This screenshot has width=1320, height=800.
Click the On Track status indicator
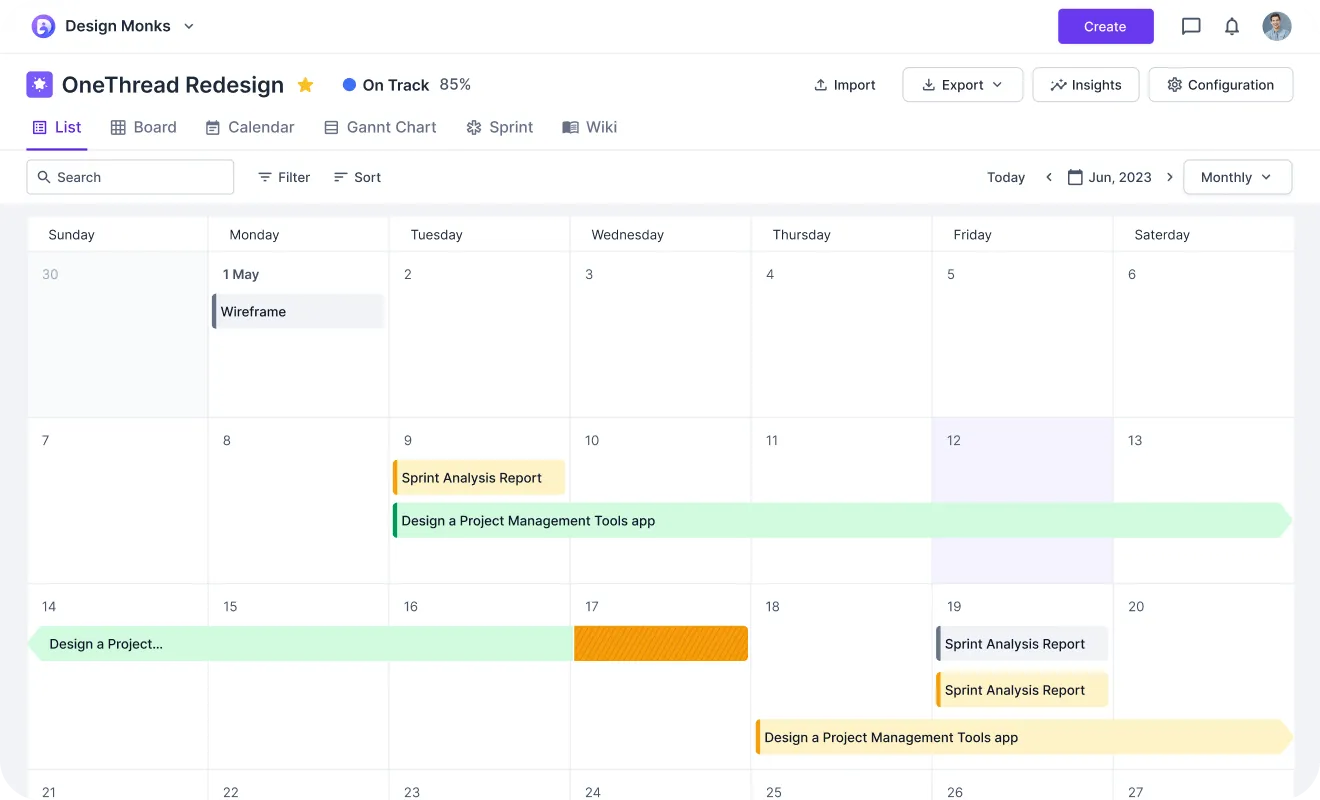tap(386, 85)
